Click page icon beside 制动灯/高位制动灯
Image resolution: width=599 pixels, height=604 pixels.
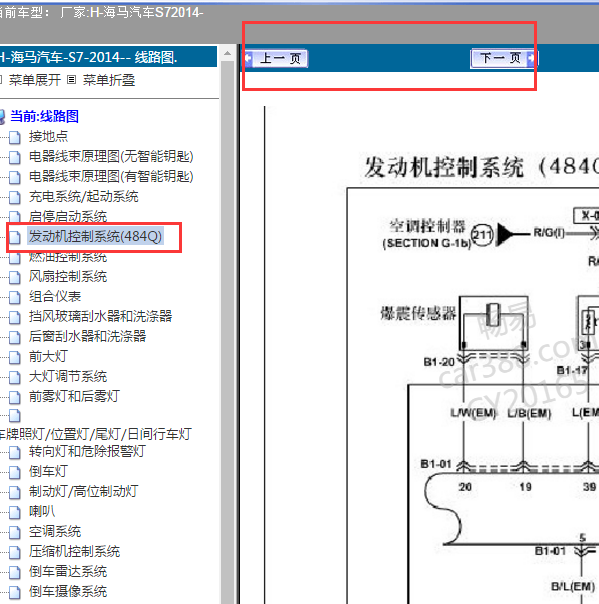[15, 492]
